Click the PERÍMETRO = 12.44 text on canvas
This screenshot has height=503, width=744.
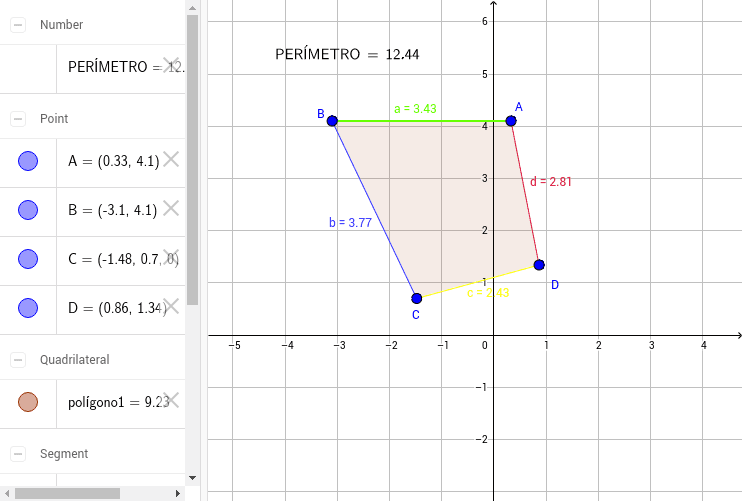(347, 54)
